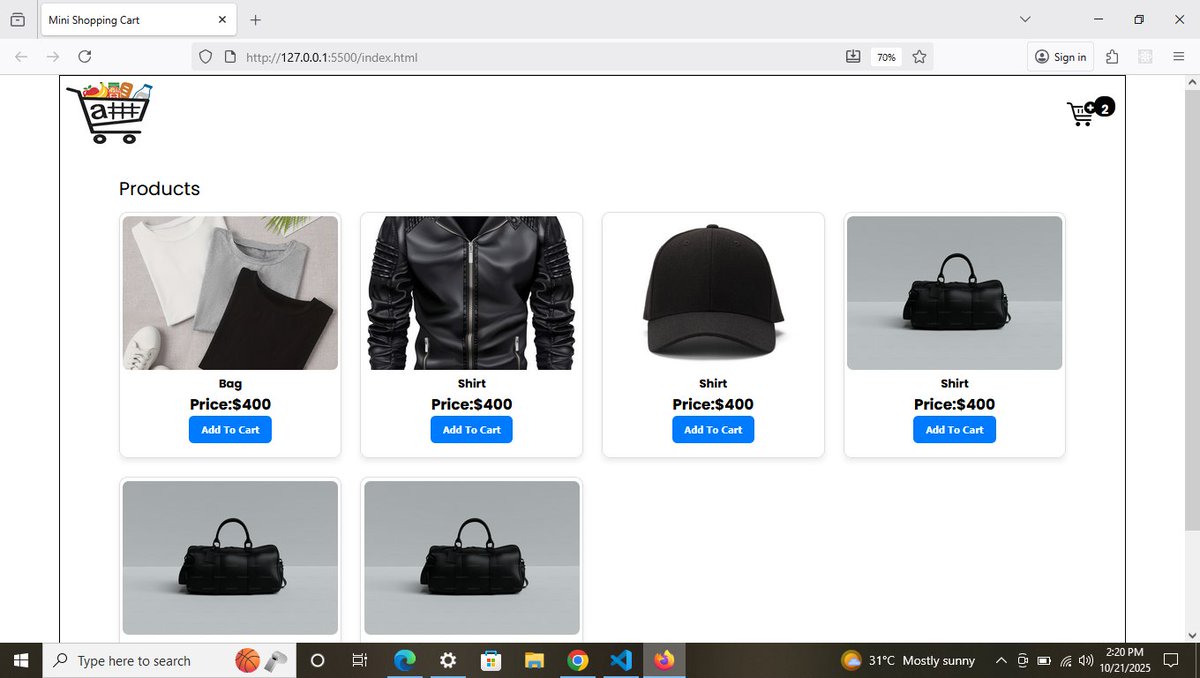
Task: Close the Mini Shopping Cart tab
Action: pos(222,20)
